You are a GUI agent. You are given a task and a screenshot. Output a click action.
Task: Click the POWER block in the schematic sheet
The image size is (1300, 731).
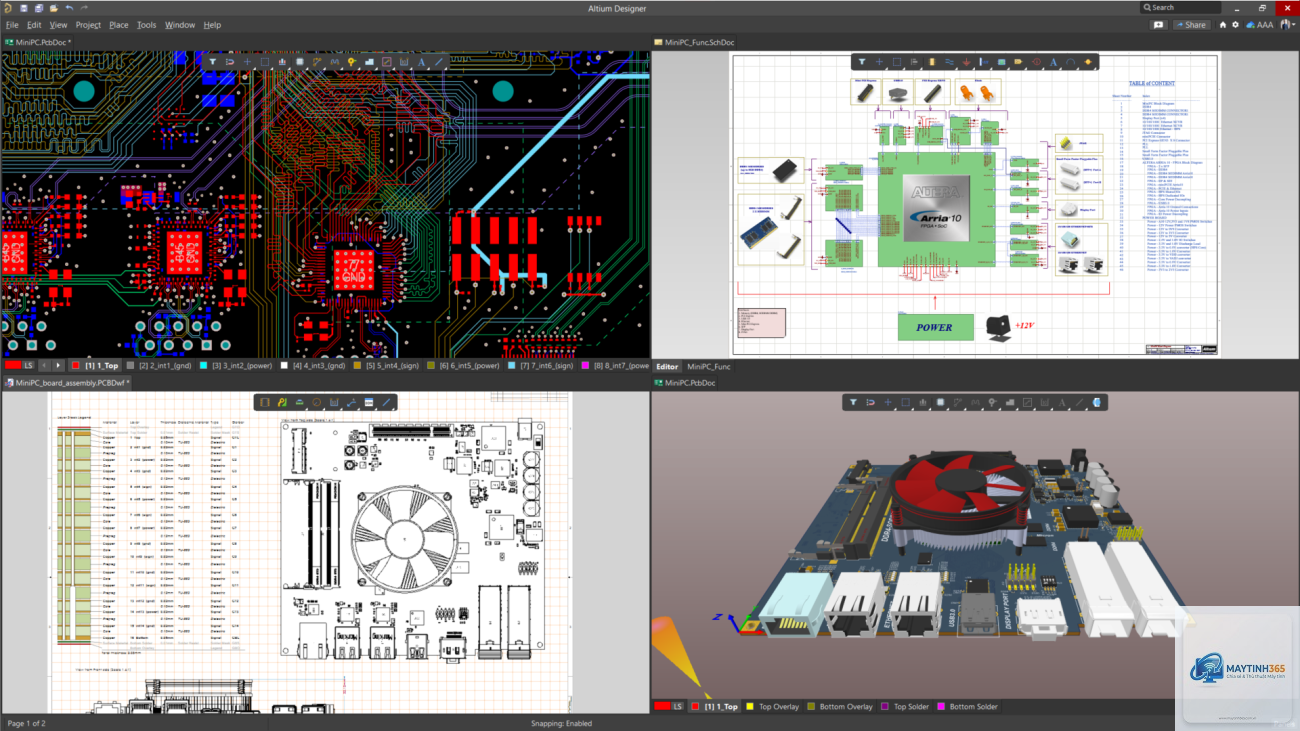(935, 327)
